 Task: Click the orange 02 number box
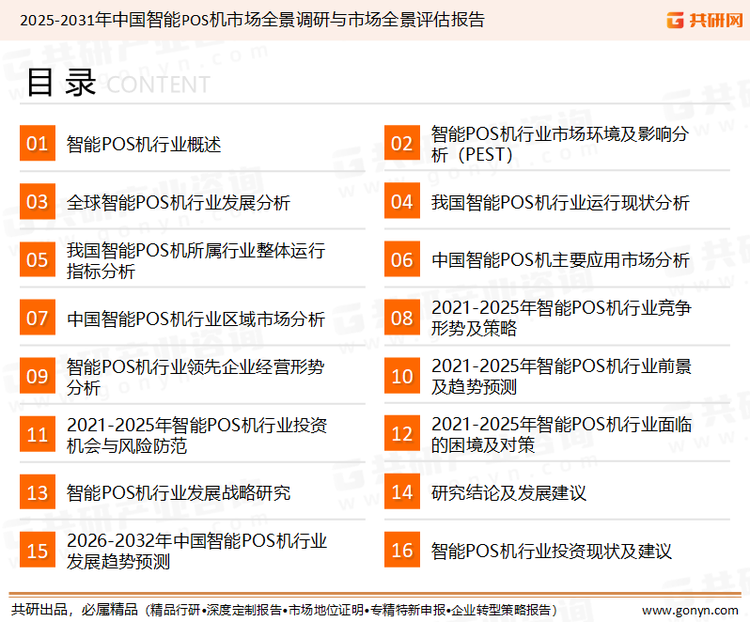pyautogui.click(x=402, y=143)
